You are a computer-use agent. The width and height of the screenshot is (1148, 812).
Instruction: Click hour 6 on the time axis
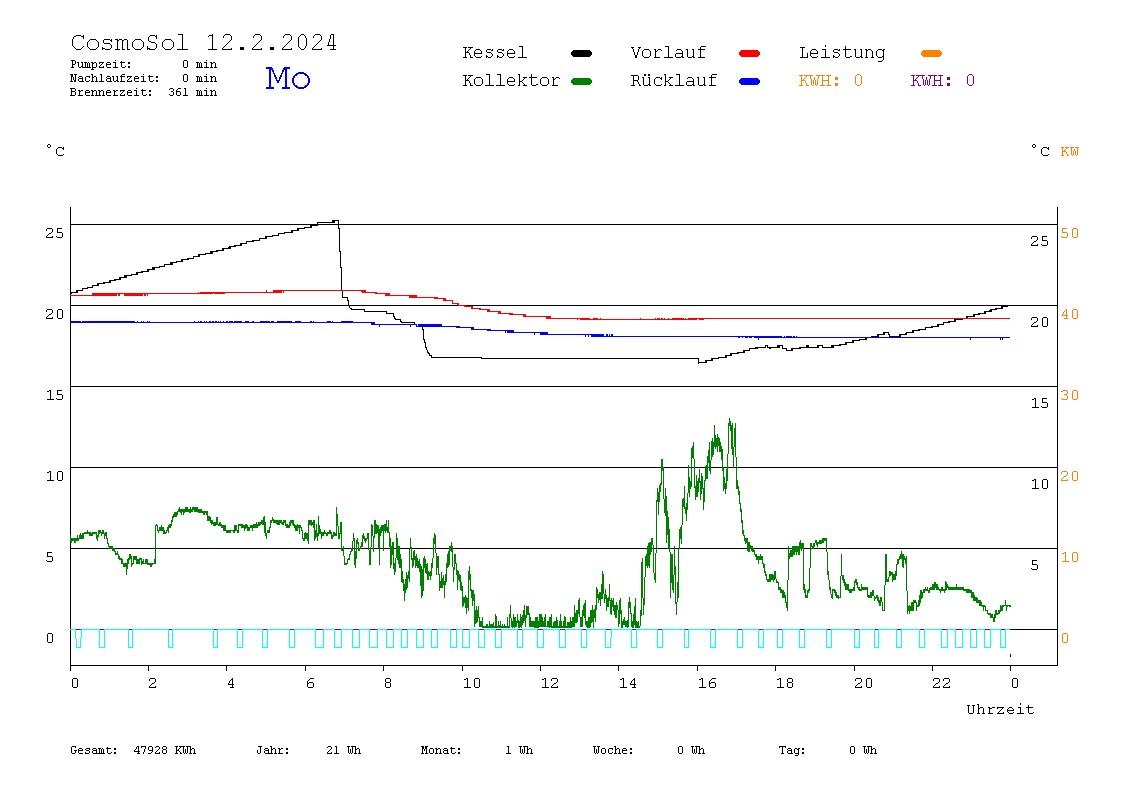310,683
